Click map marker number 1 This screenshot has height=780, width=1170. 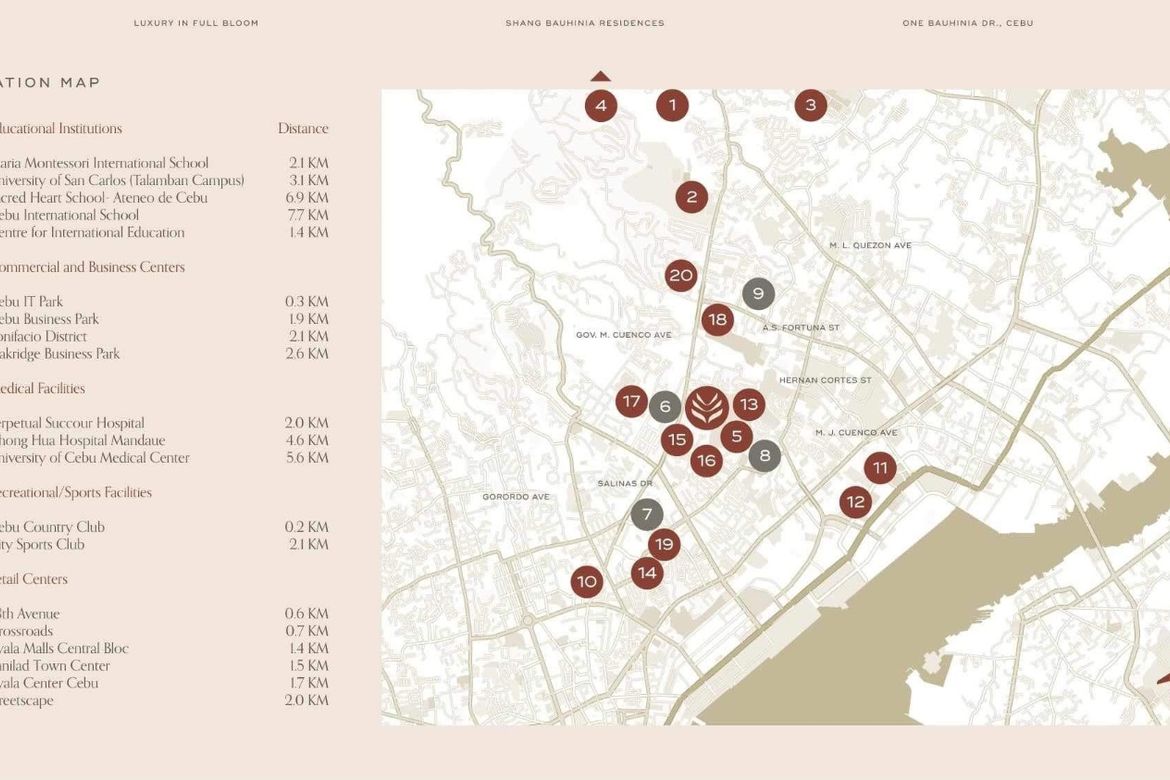click(672, 105)
